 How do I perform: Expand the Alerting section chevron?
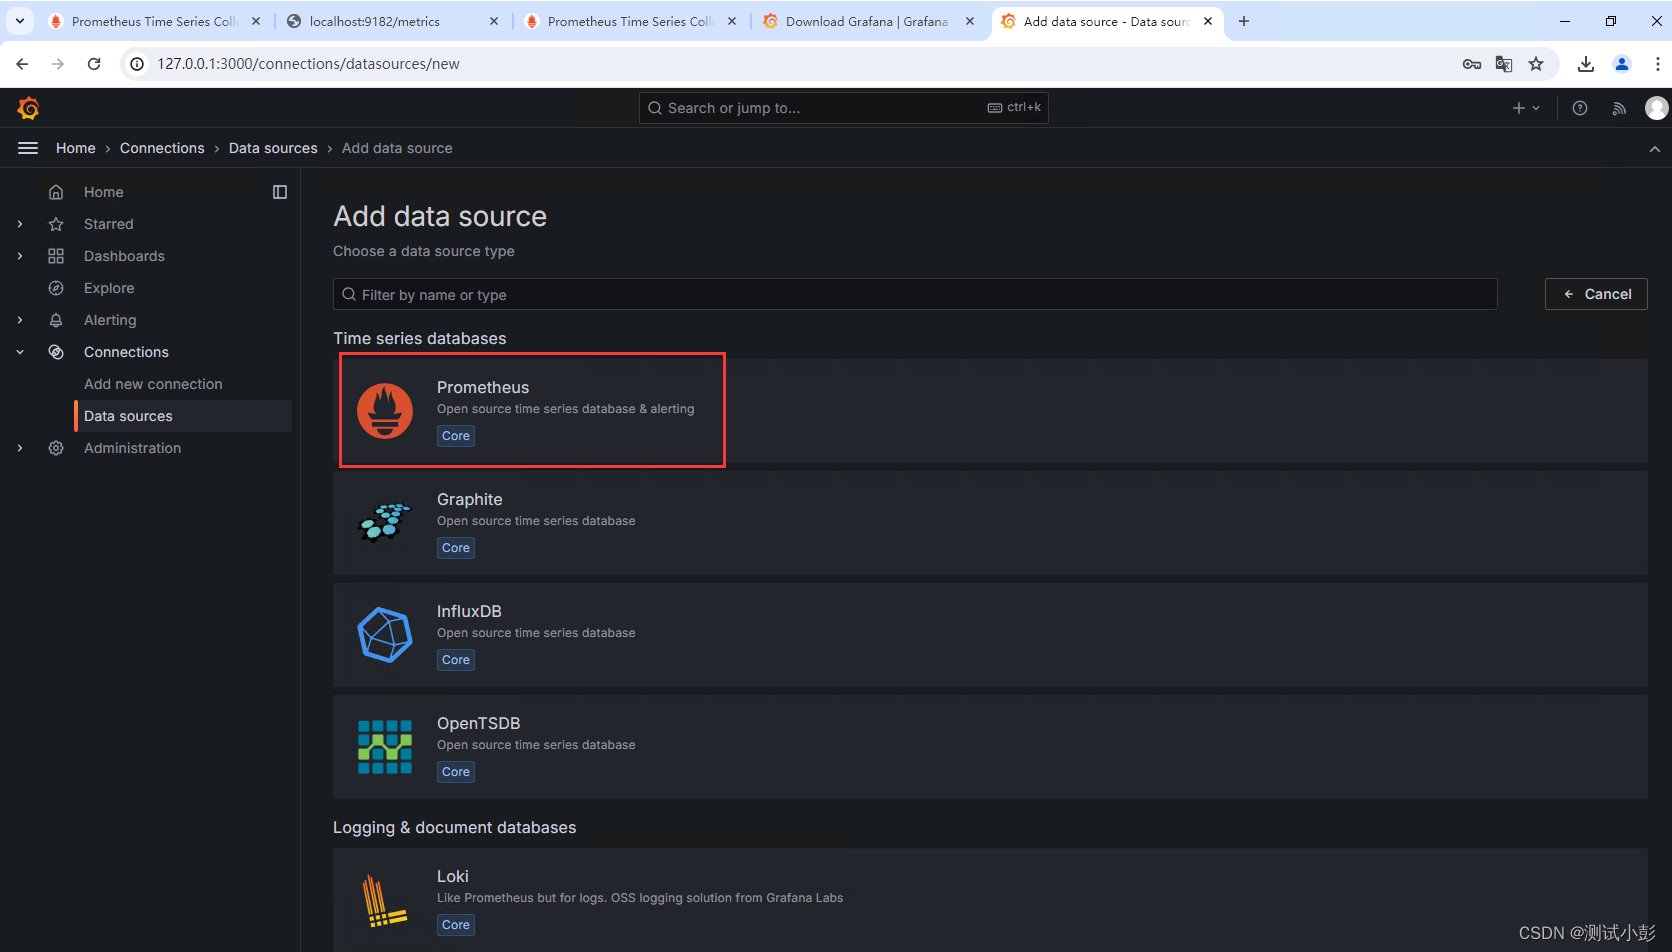click(20, 320)
